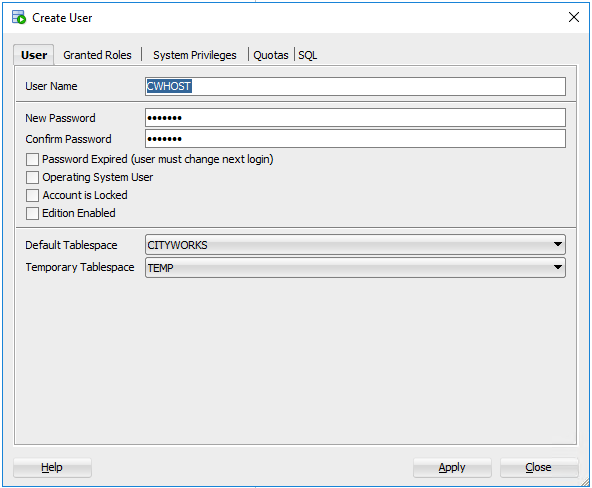
Task: Close the Create User dialog with X
Action: coord(574,17)
